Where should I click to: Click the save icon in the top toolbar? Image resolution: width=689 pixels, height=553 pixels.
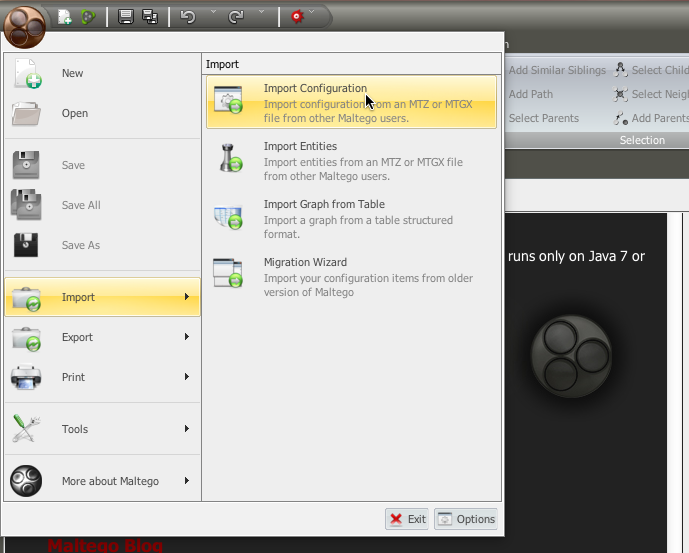click(126, 17)
